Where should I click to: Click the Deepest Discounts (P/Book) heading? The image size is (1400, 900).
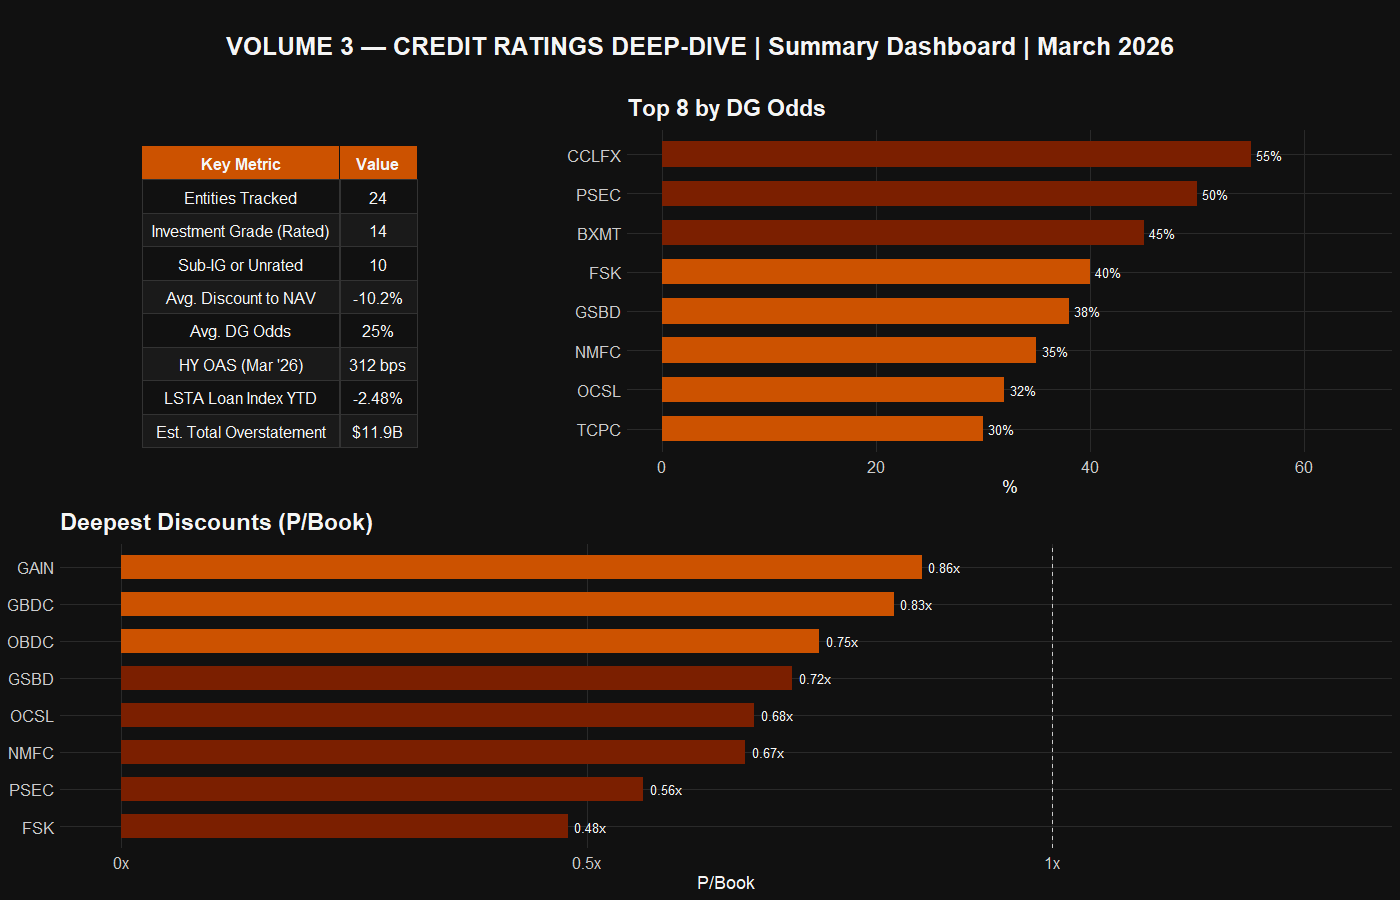tap(216, 522)
